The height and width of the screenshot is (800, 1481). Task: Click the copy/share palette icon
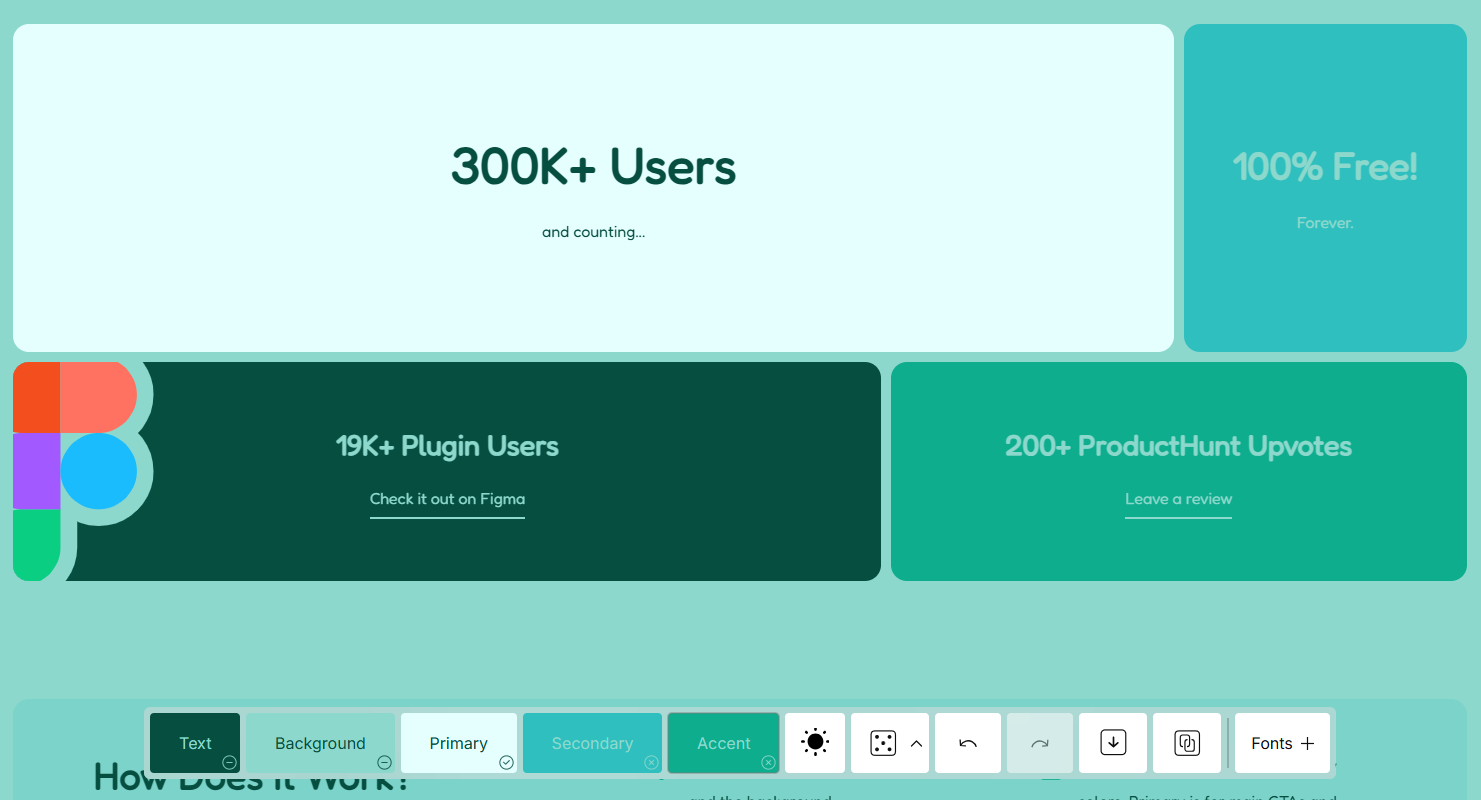click(x=1187, y=743)
